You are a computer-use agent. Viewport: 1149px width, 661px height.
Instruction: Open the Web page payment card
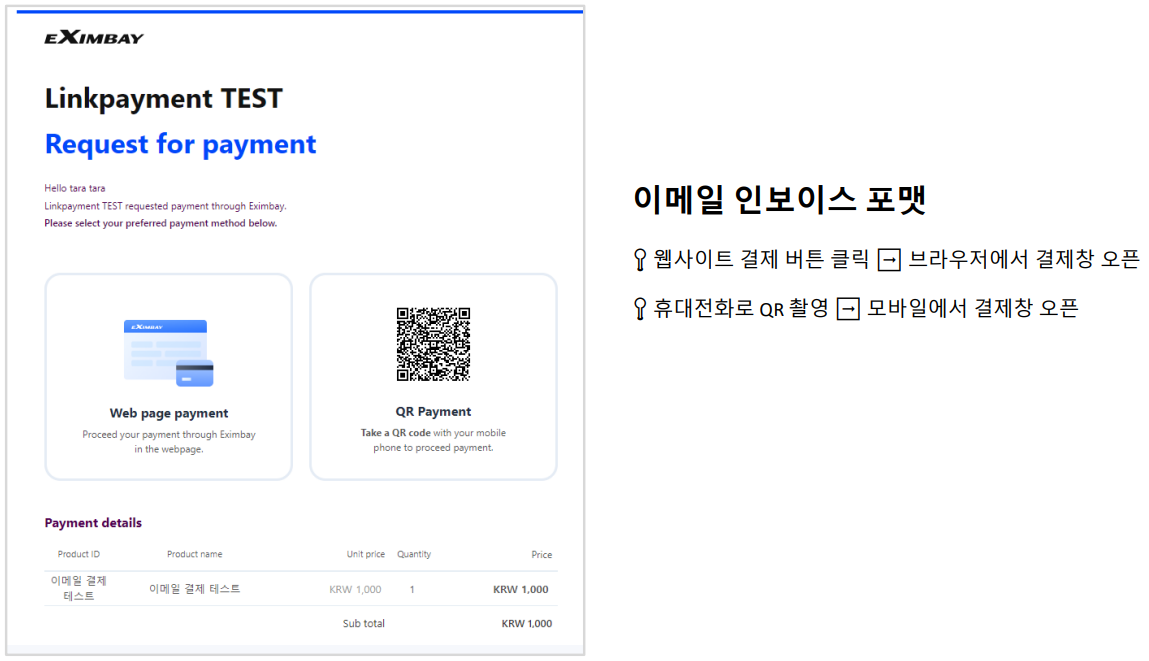click(x=169, y=377)
